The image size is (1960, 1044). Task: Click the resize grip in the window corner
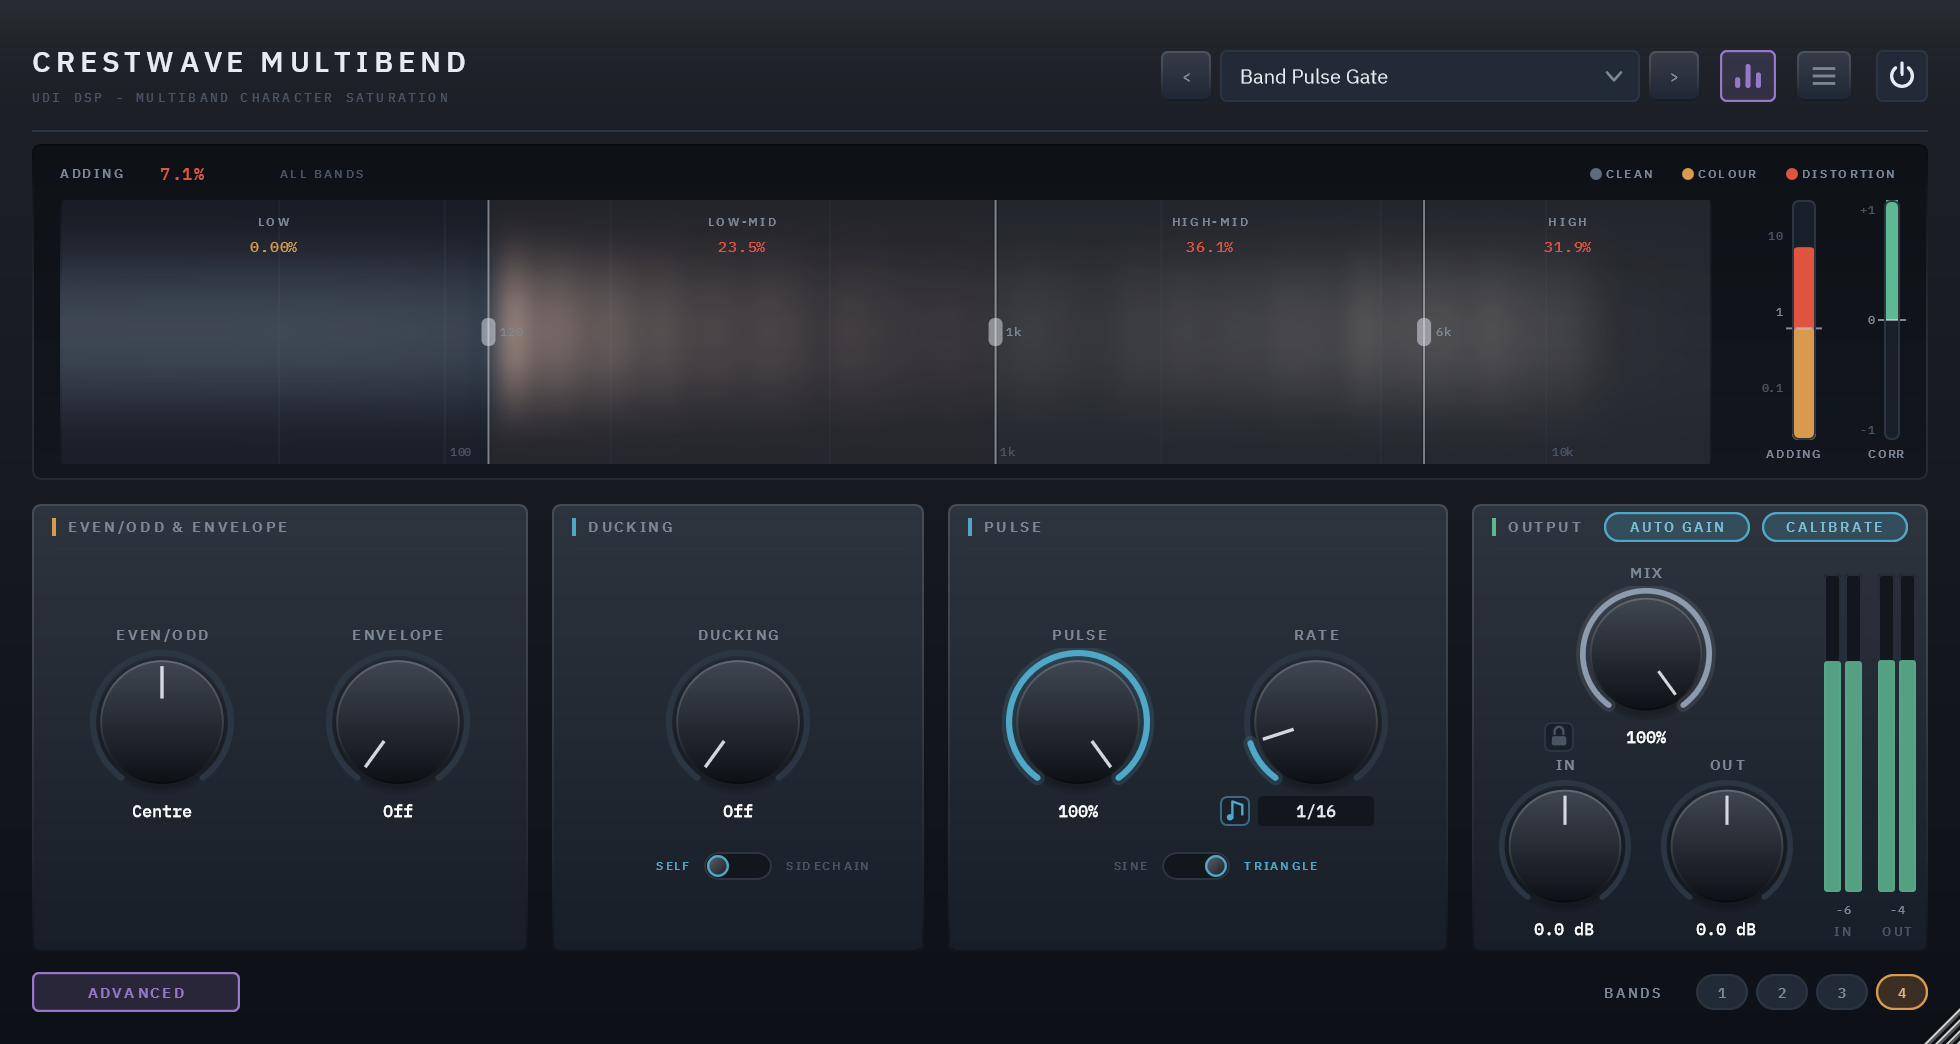click(1943, 1027)
